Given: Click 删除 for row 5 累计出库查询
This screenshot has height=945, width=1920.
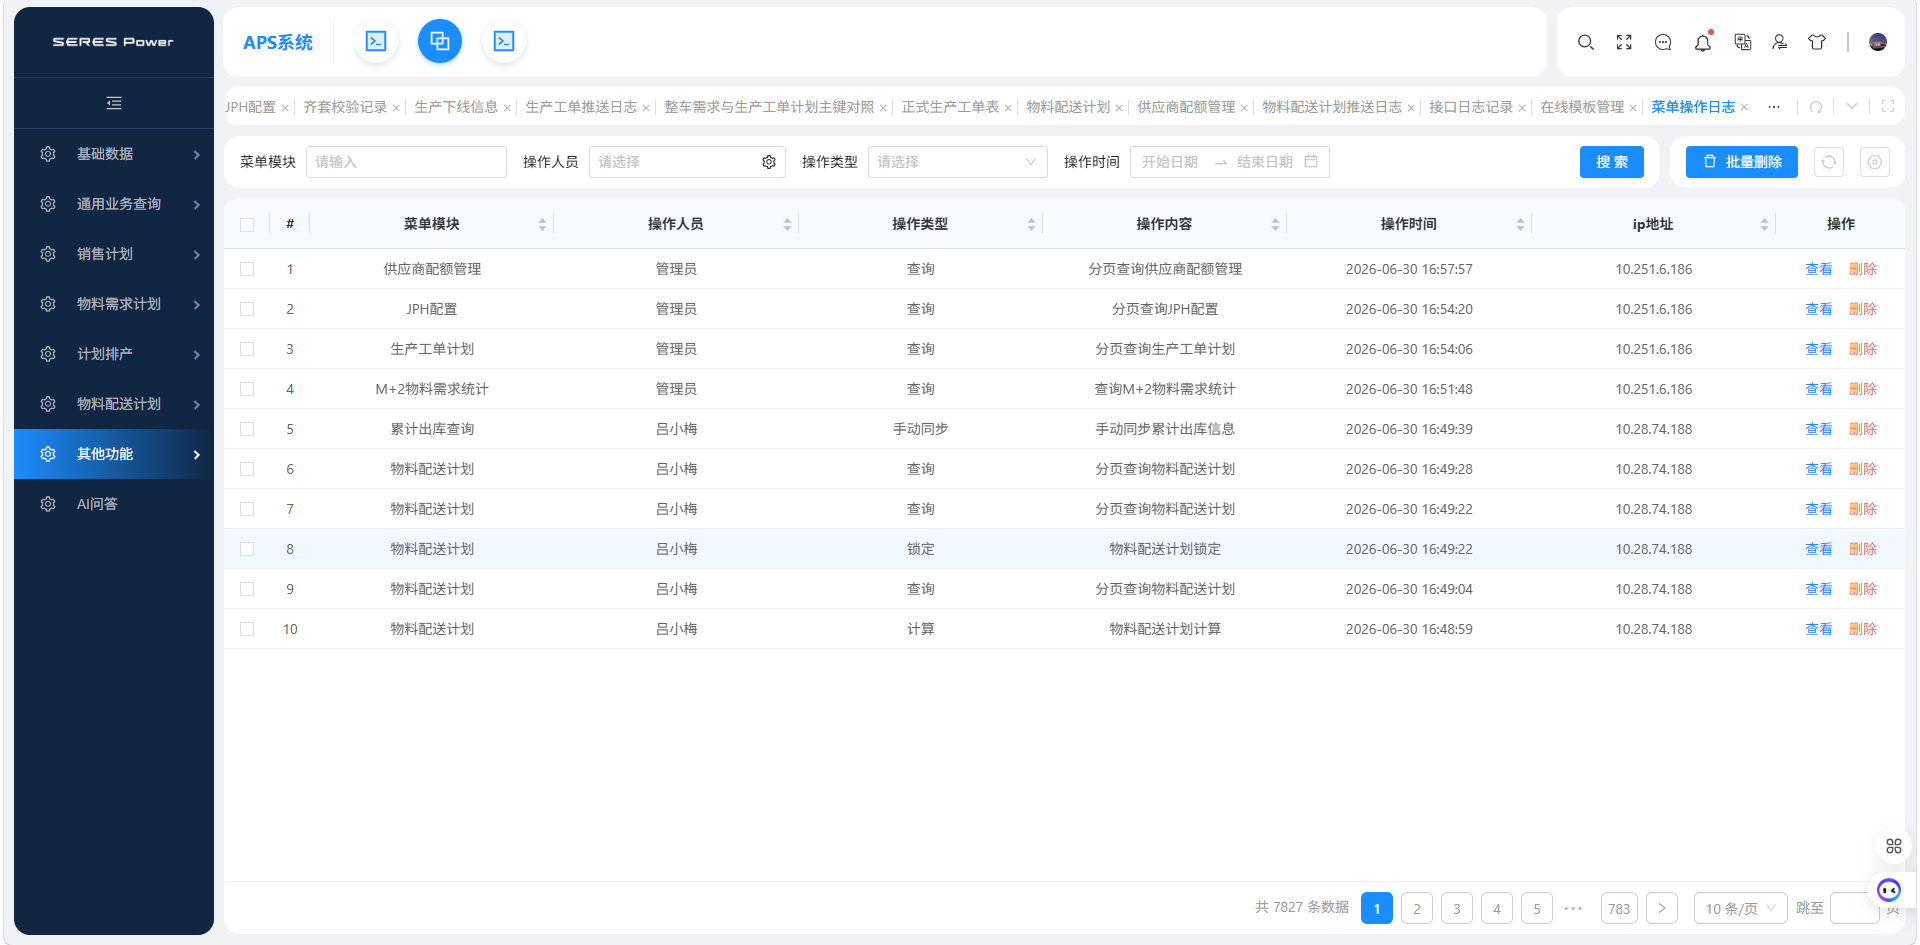Looking at the screenshot, I should tap(1862, 429).
